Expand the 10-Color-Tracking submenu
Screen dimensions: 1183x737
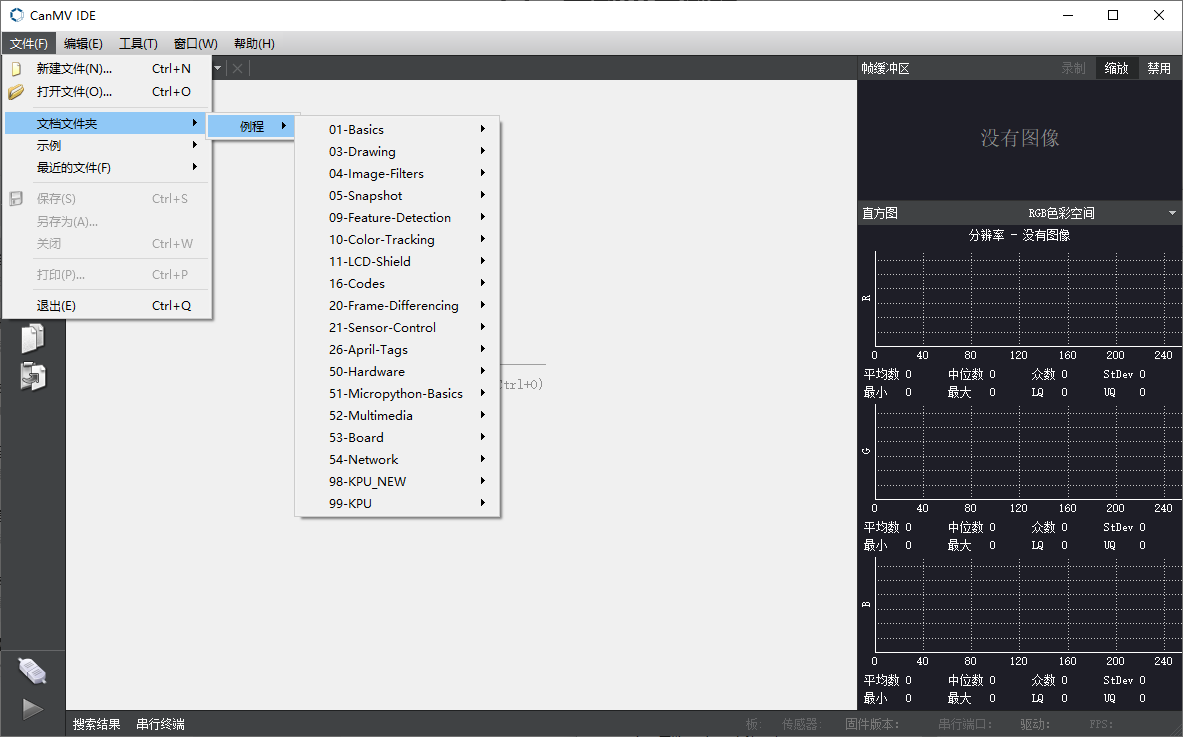point(398,239)
